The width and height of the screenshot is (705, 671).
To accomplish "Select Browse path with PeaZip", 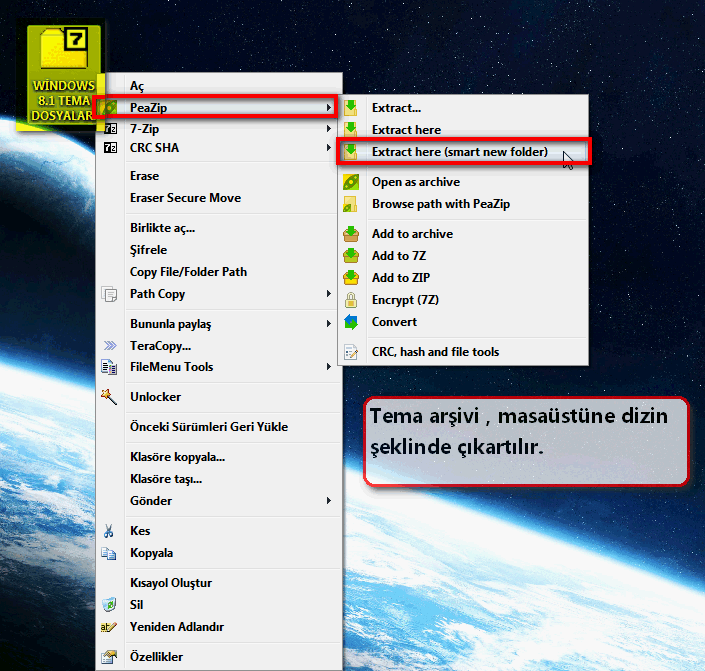I will tap(464, 204).
